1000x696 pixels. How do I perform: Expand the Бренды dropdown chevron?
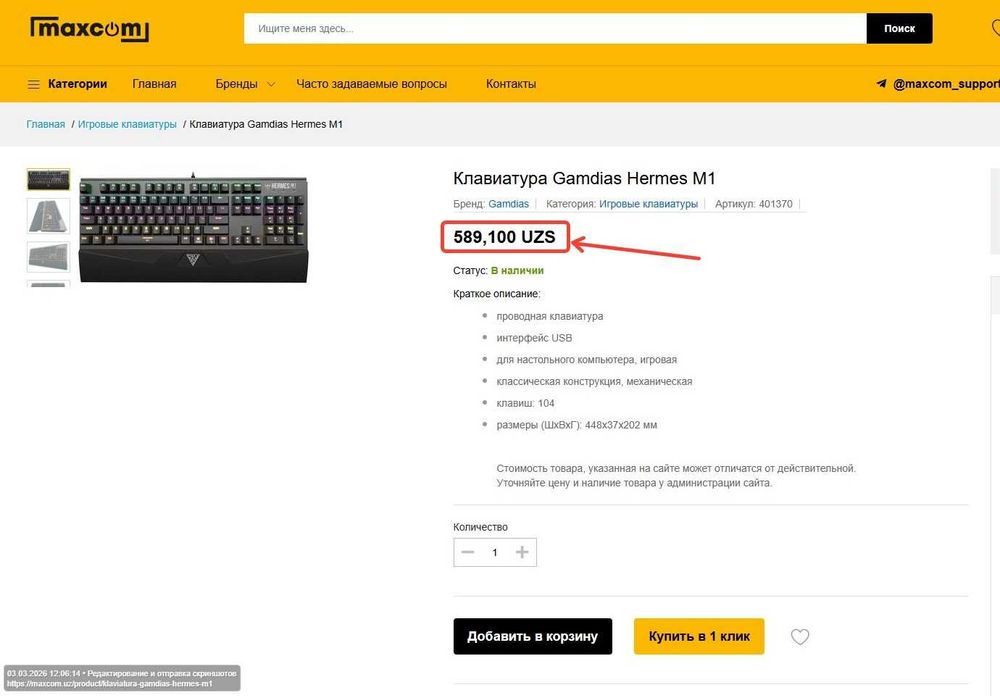click(271, 84)
